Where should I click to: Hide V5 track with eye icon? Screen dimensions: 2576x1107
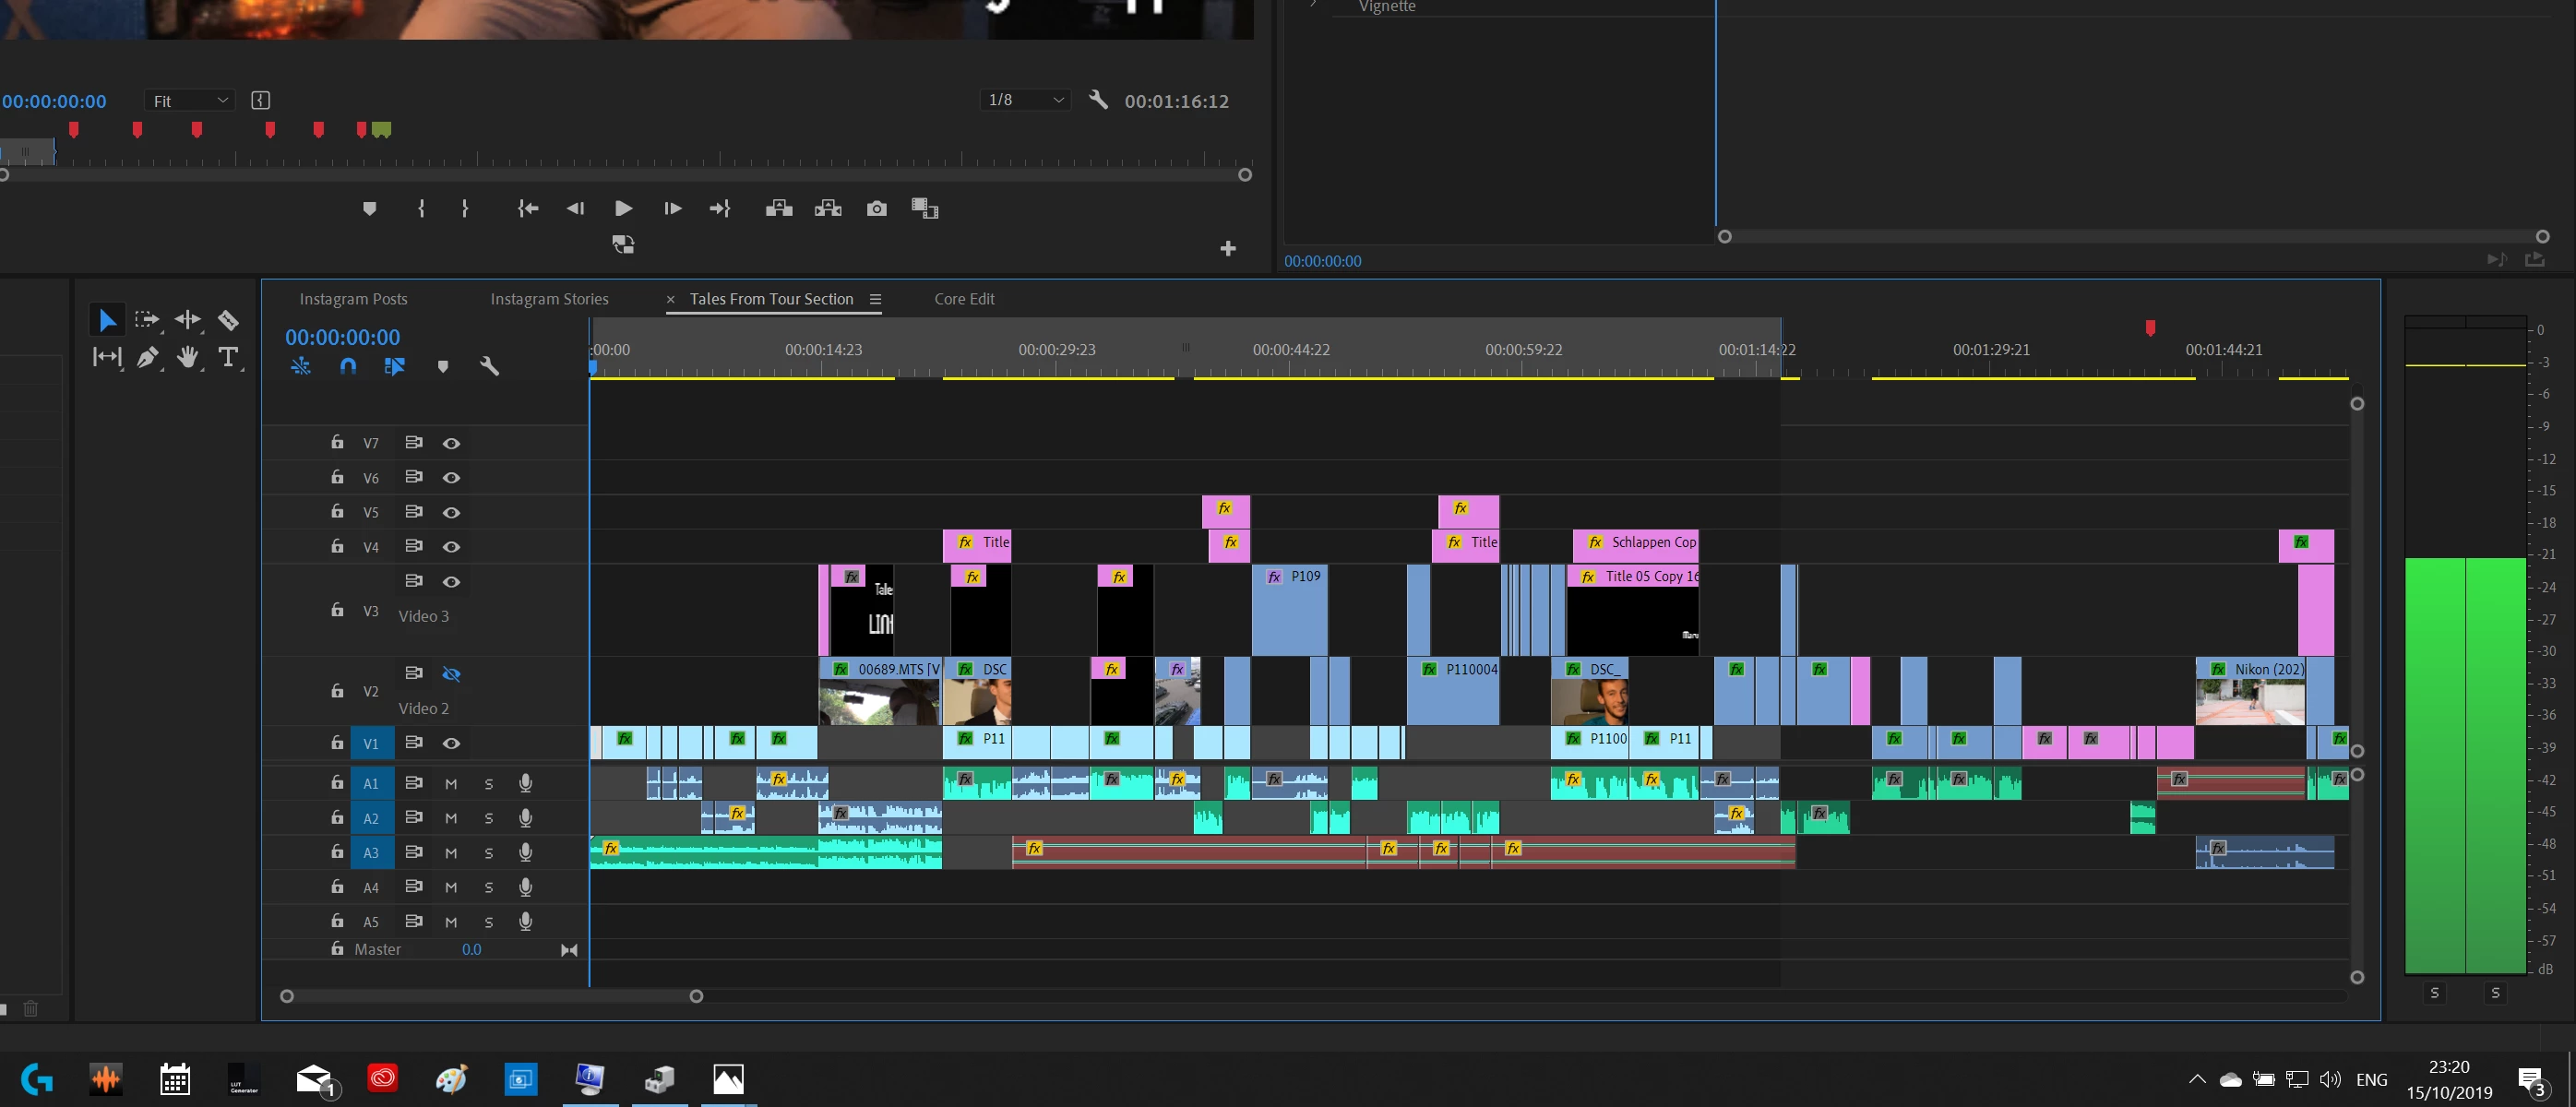(451, 512)
